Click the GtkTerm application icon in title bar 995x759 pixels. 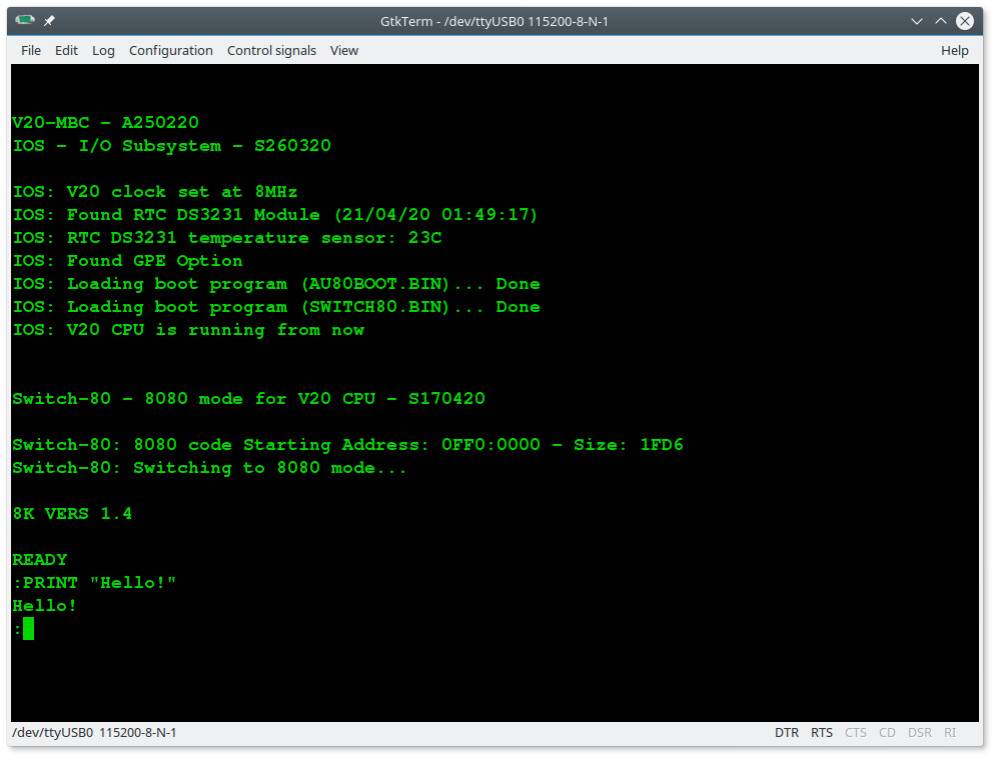25,21
